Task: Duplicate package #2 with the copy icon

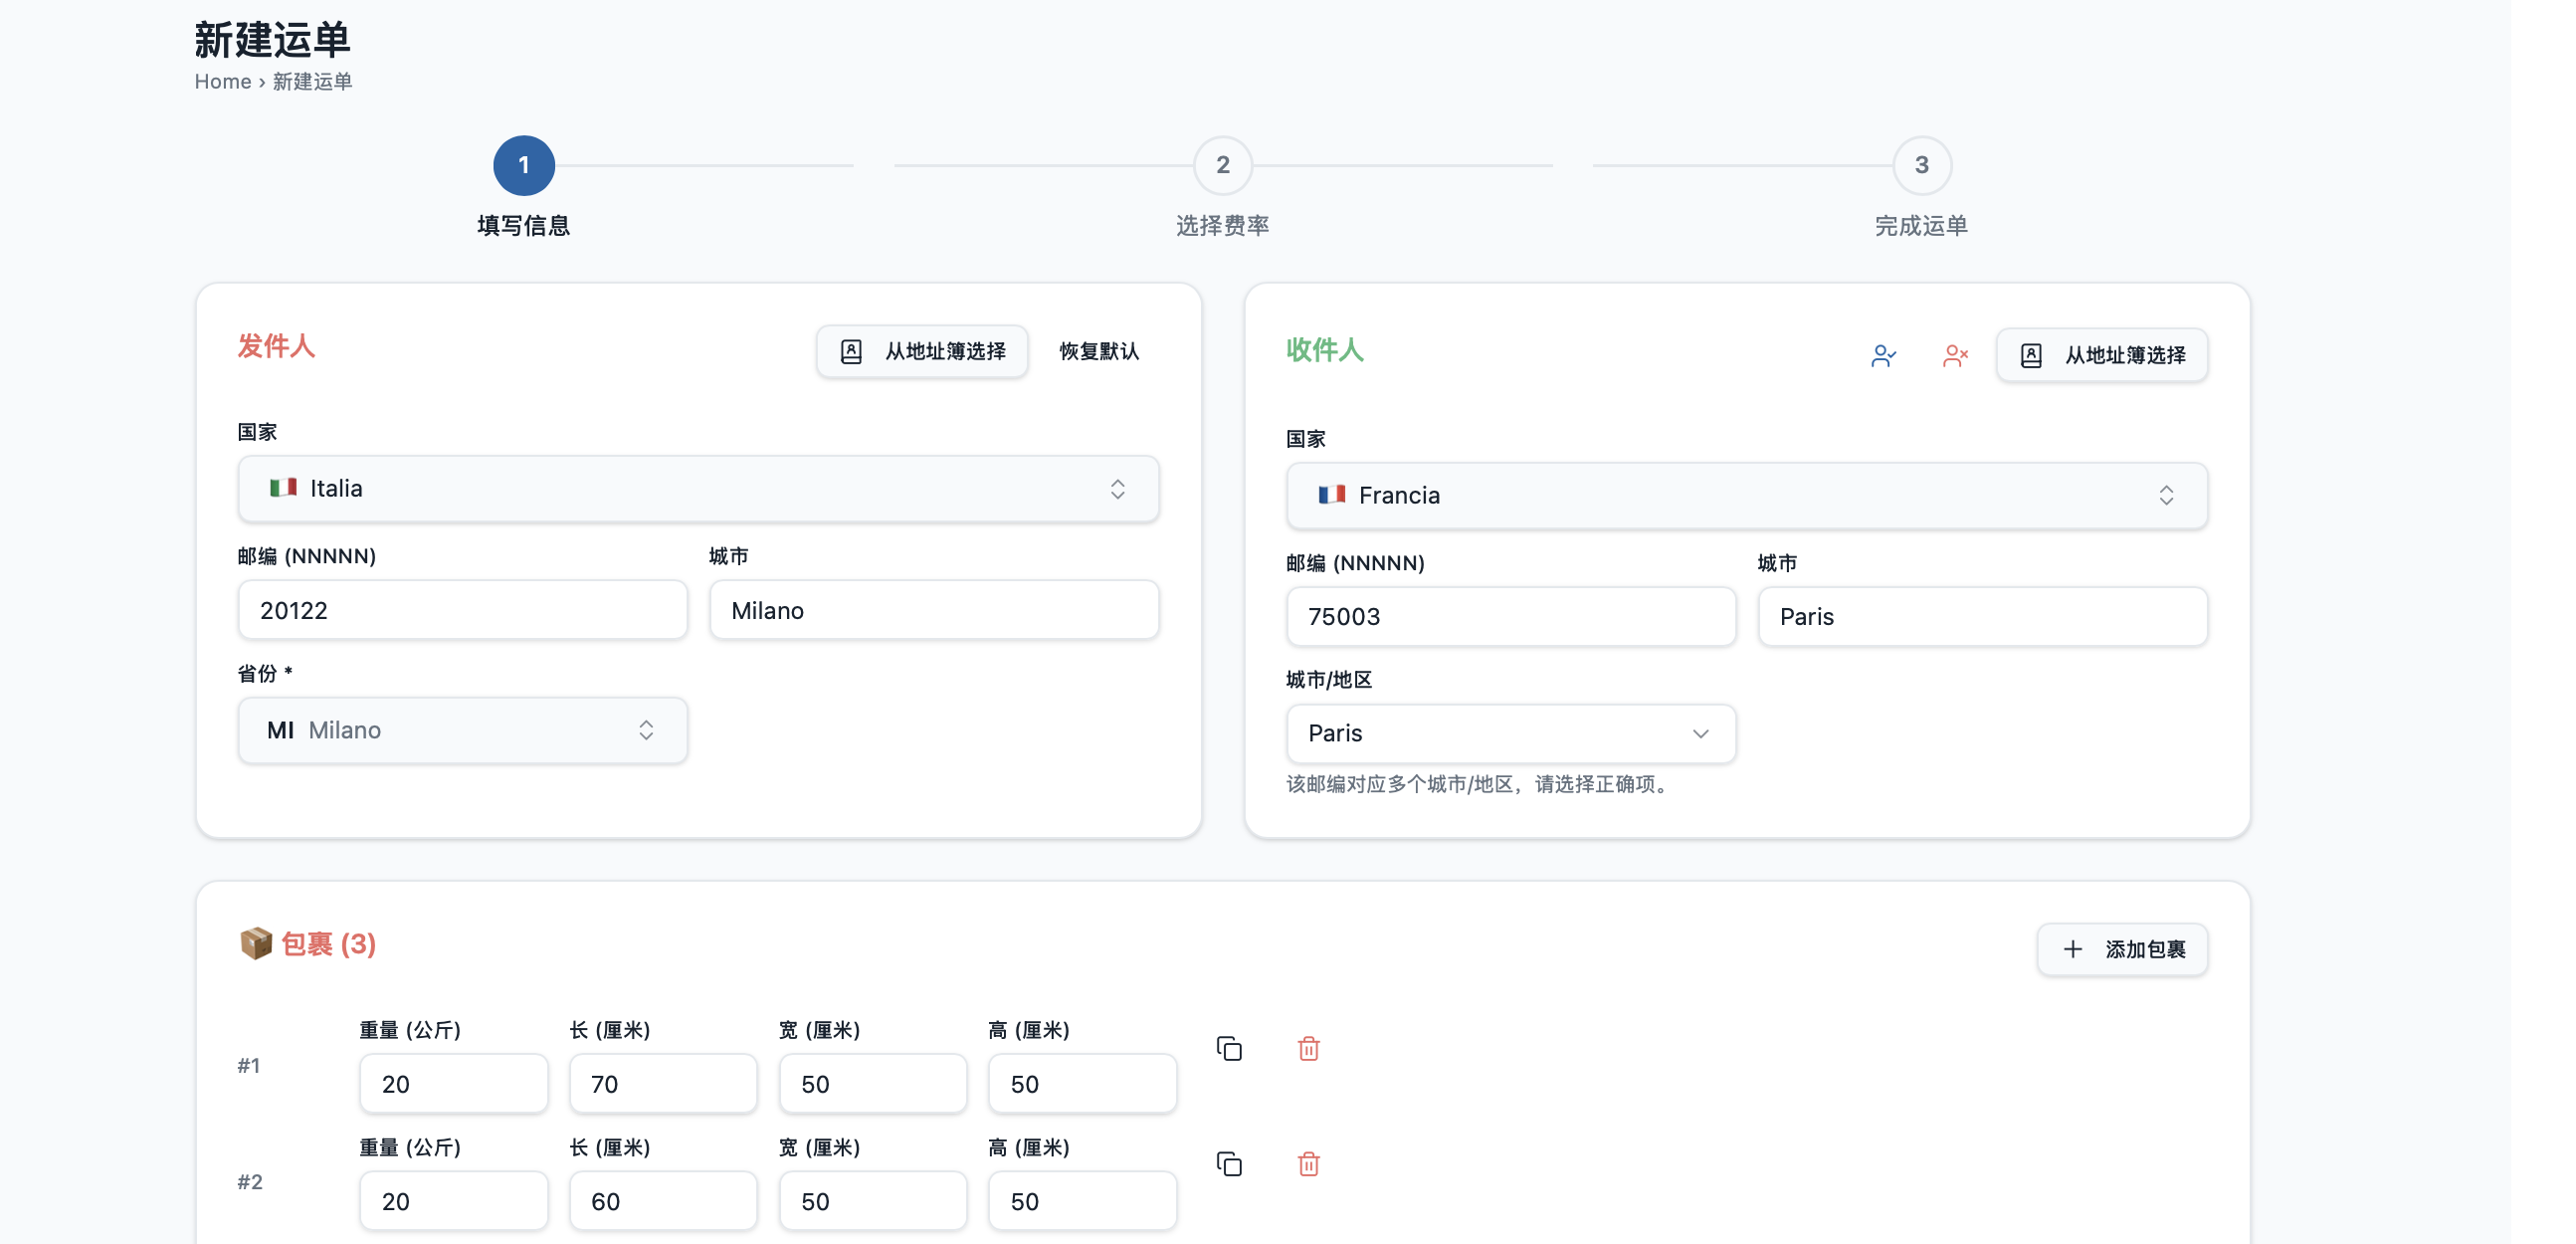Action: 1229,1164
